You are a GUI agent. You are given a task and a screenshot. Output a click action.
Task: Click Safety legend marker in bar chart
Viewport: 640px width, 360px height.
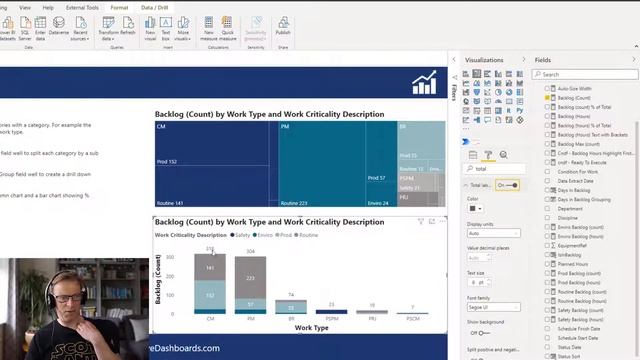coord(232,235)
